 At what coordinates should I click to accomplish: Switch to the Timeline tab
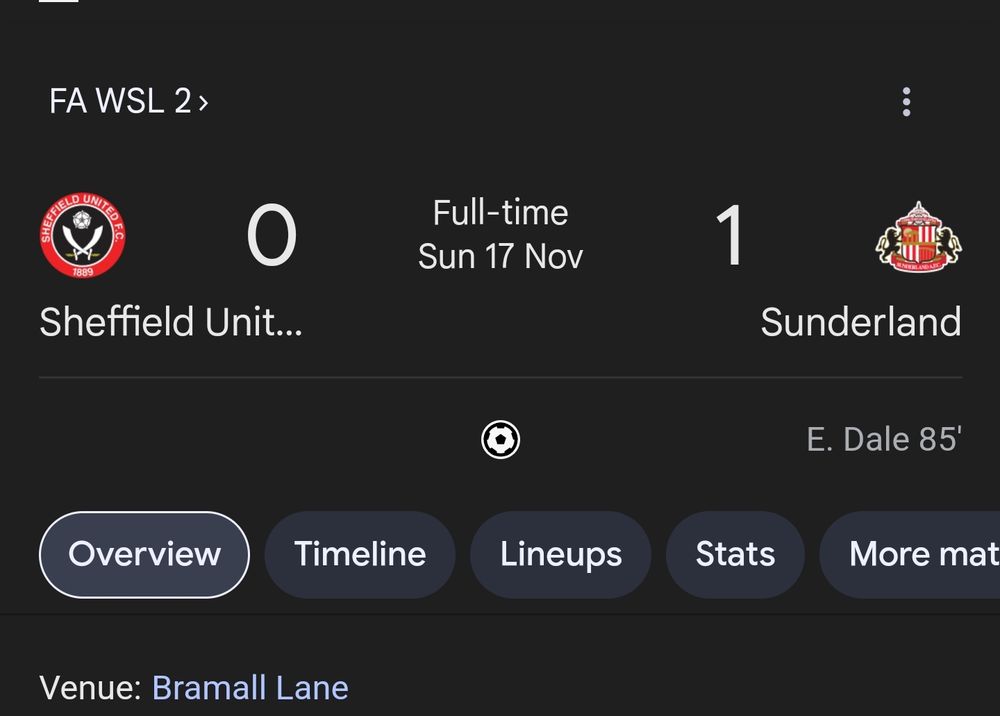pyautogui.click(x=360, y=554)
